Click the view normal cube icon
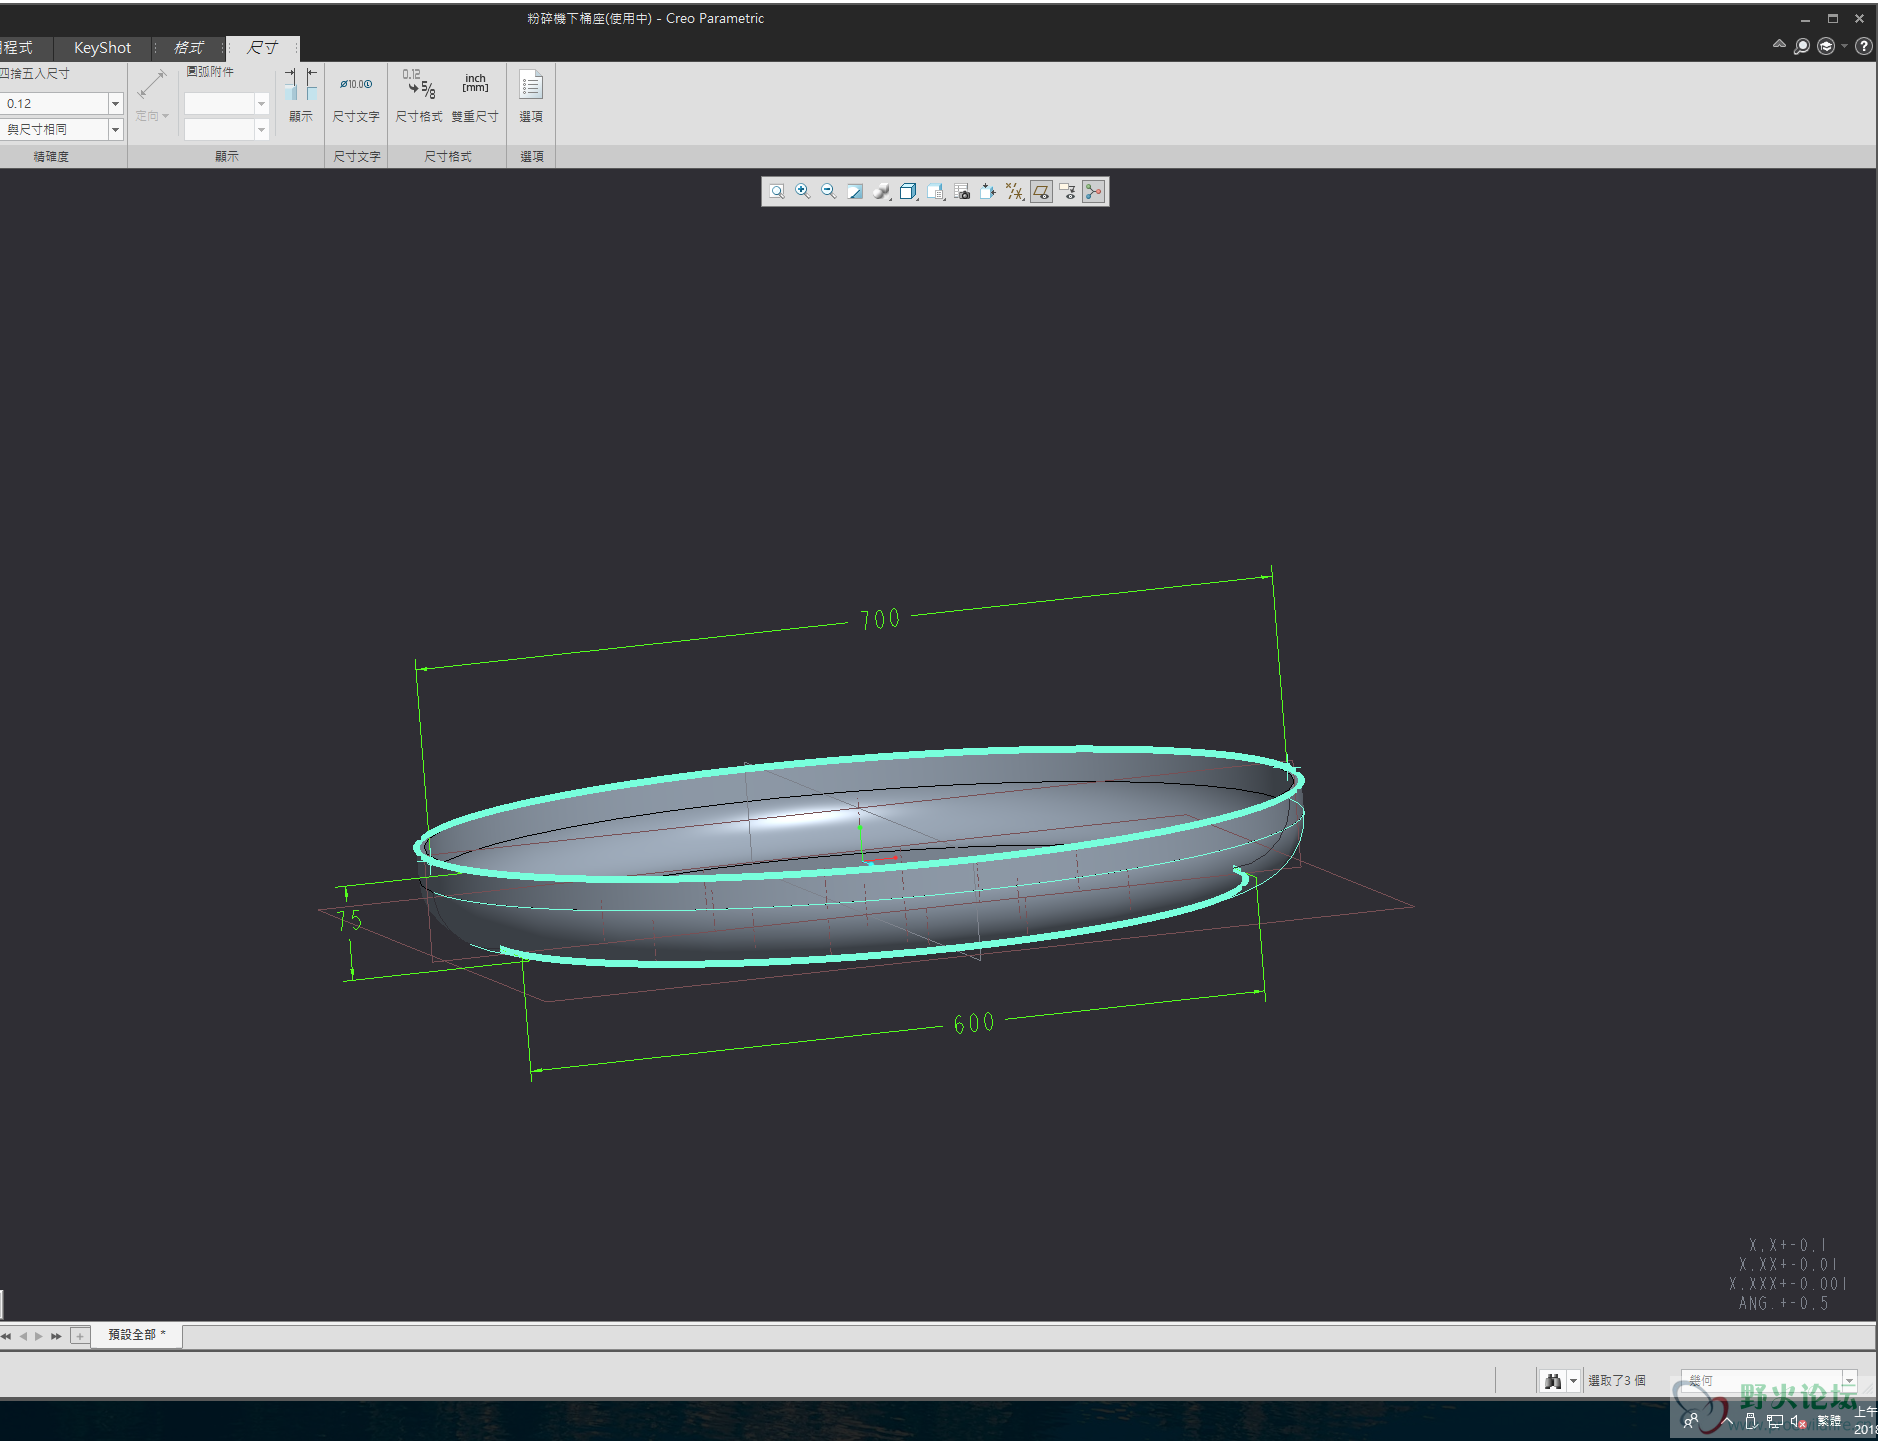 click(x=988, y=191)
